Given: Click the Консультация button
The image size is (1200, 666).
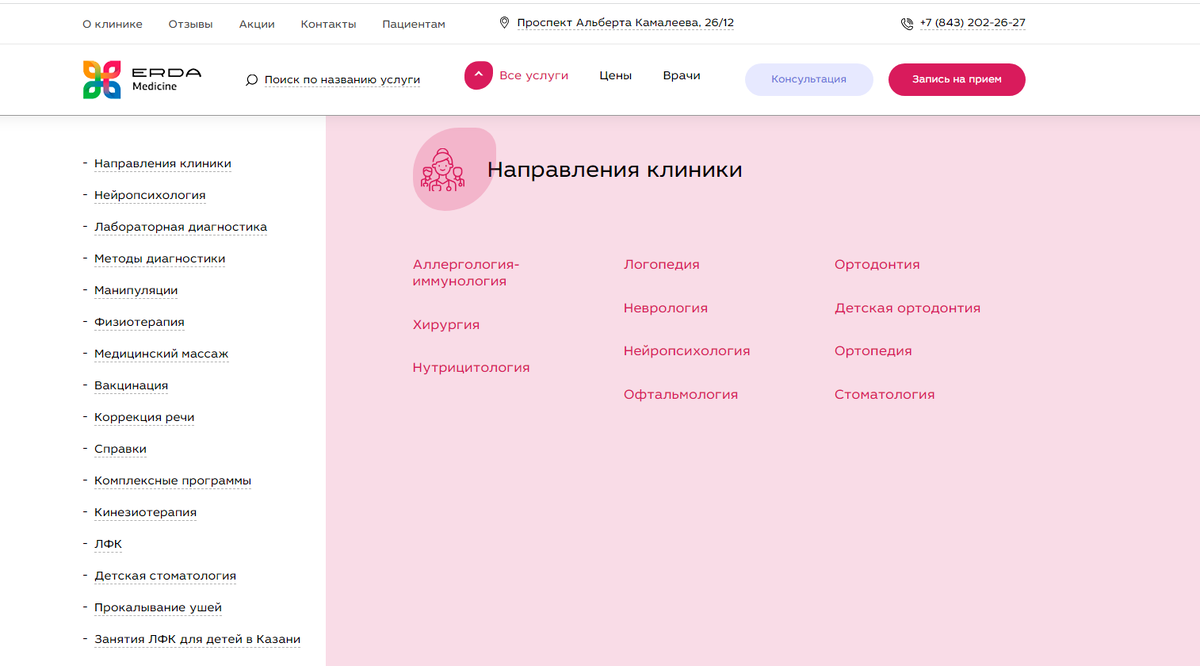Looking at the screenshot, I should tap(809, 79).
